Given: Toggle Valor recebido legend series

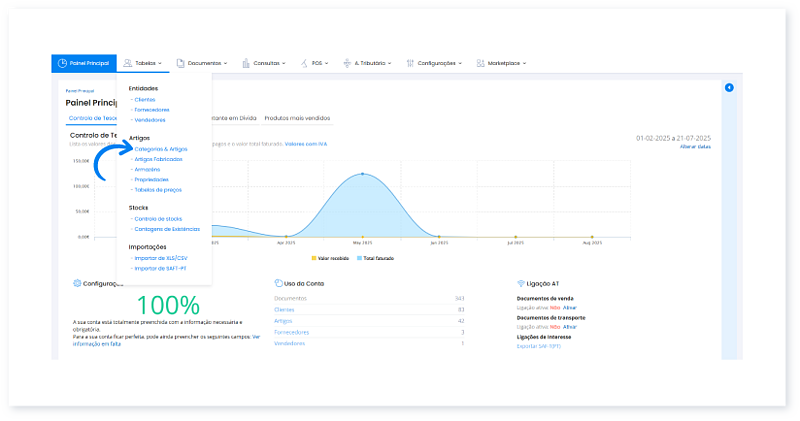Looking at the screenshot, I should coord(333,258).
